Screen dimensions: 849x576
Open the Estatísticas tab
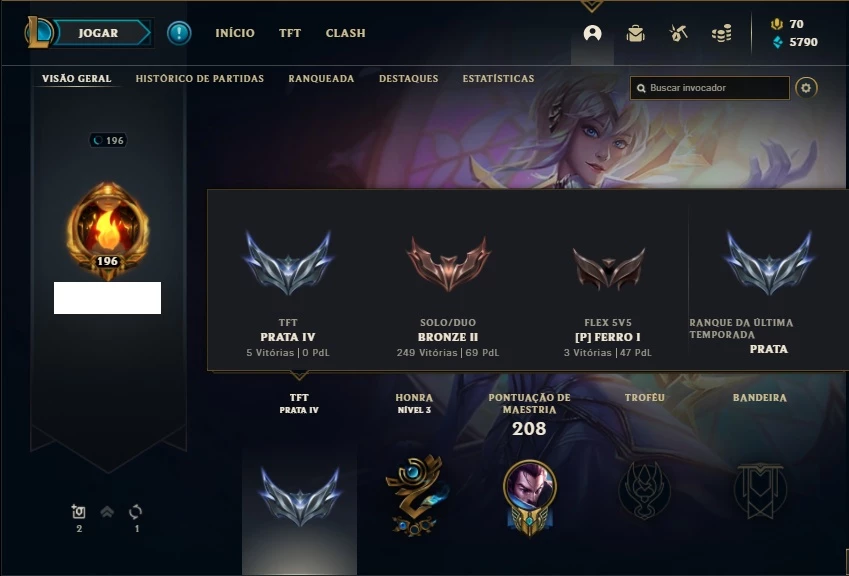pyautogui.click(x=498, y=78)
